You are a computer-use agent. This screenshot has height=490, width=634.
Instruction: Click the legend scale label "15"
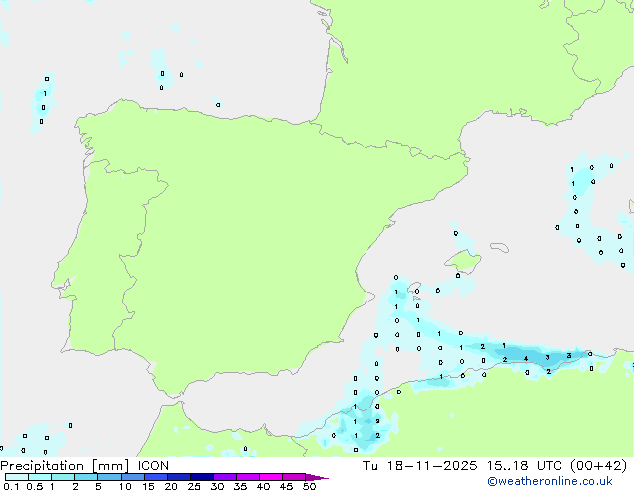pyautogui.click(x=148, y=486)
